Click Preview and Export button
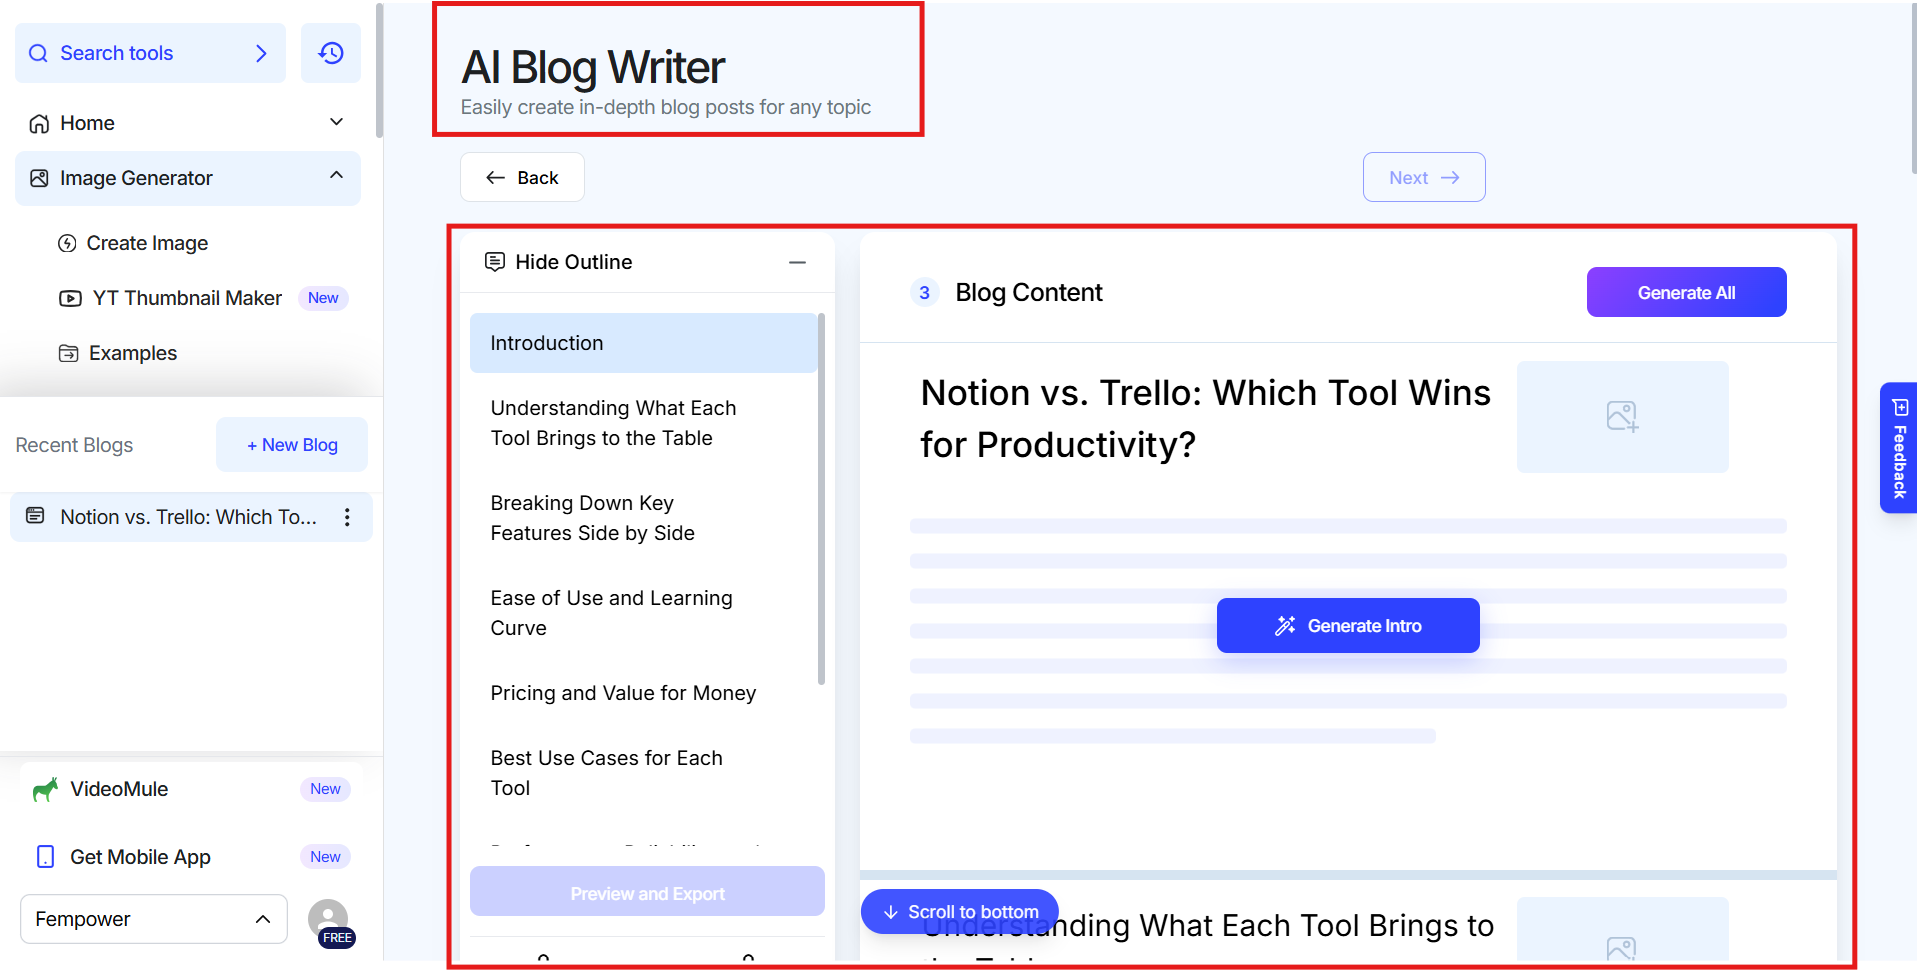 (x=647, y=893)
